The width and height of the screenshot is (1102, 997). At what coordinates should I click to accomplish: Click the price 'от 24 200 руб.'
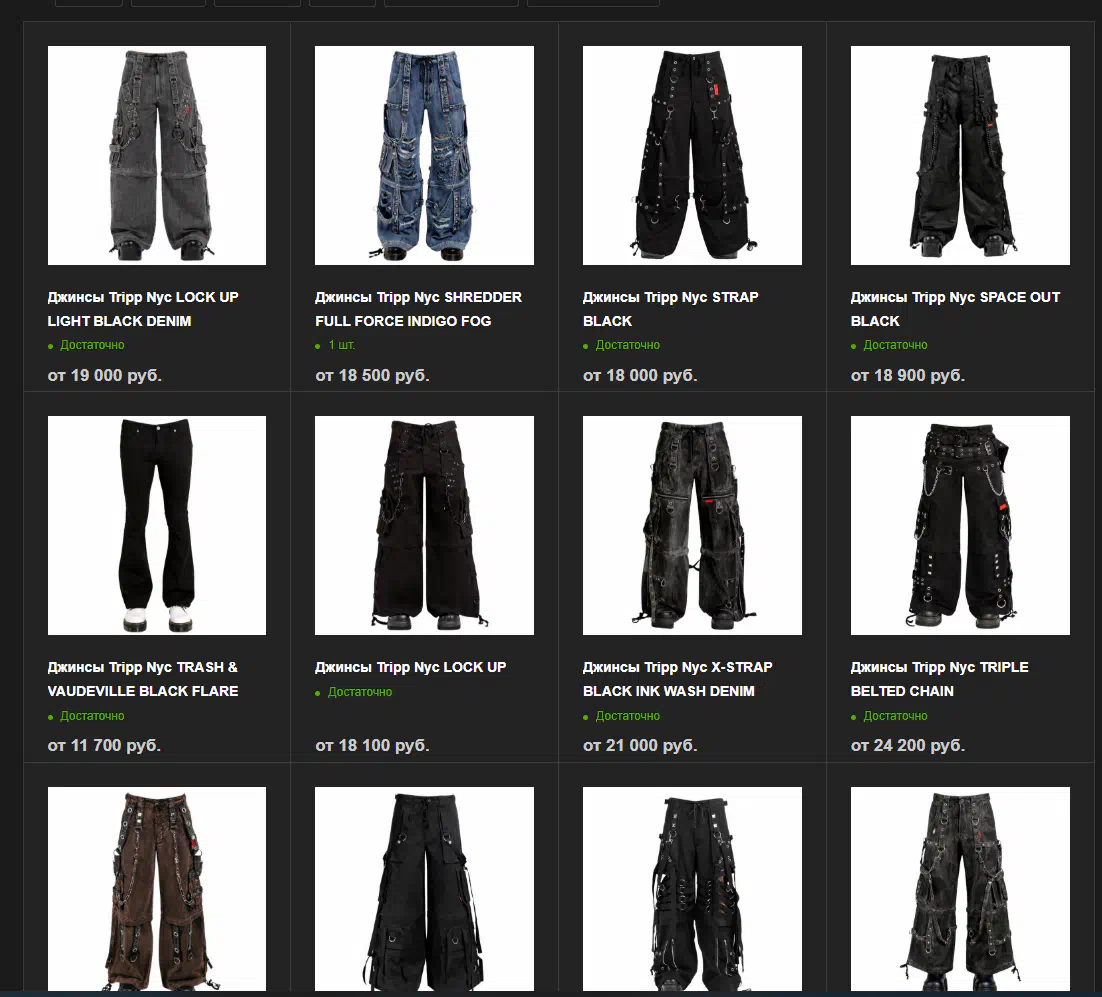click(908, 745)
